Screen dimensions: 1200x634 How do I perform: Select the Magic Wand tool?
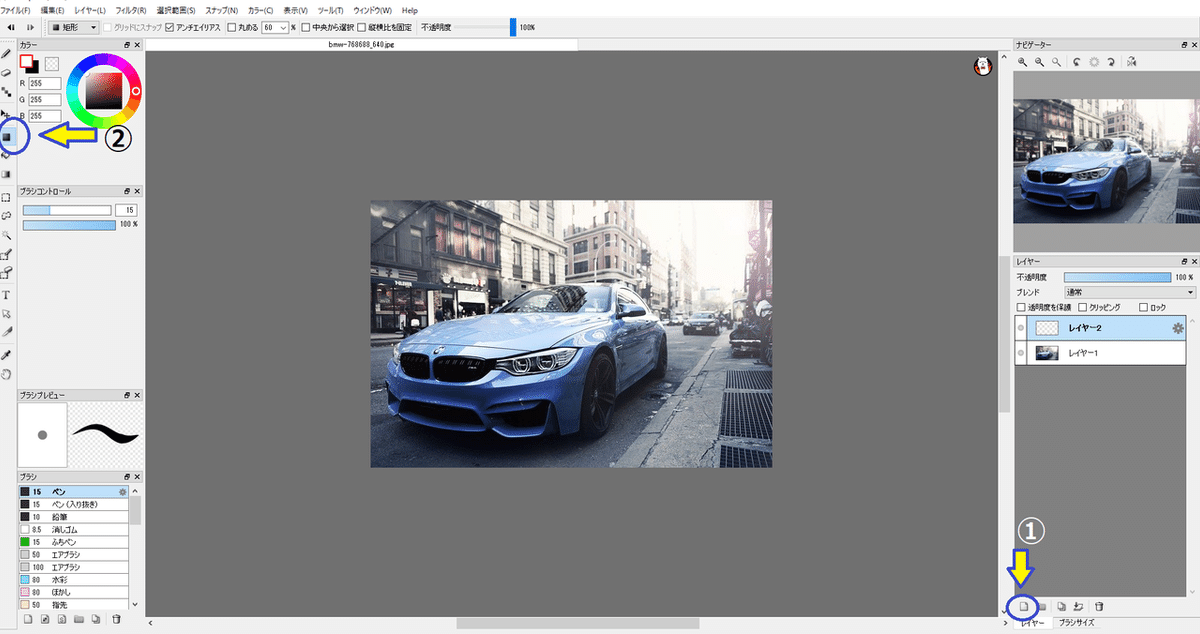click(7, 235)
